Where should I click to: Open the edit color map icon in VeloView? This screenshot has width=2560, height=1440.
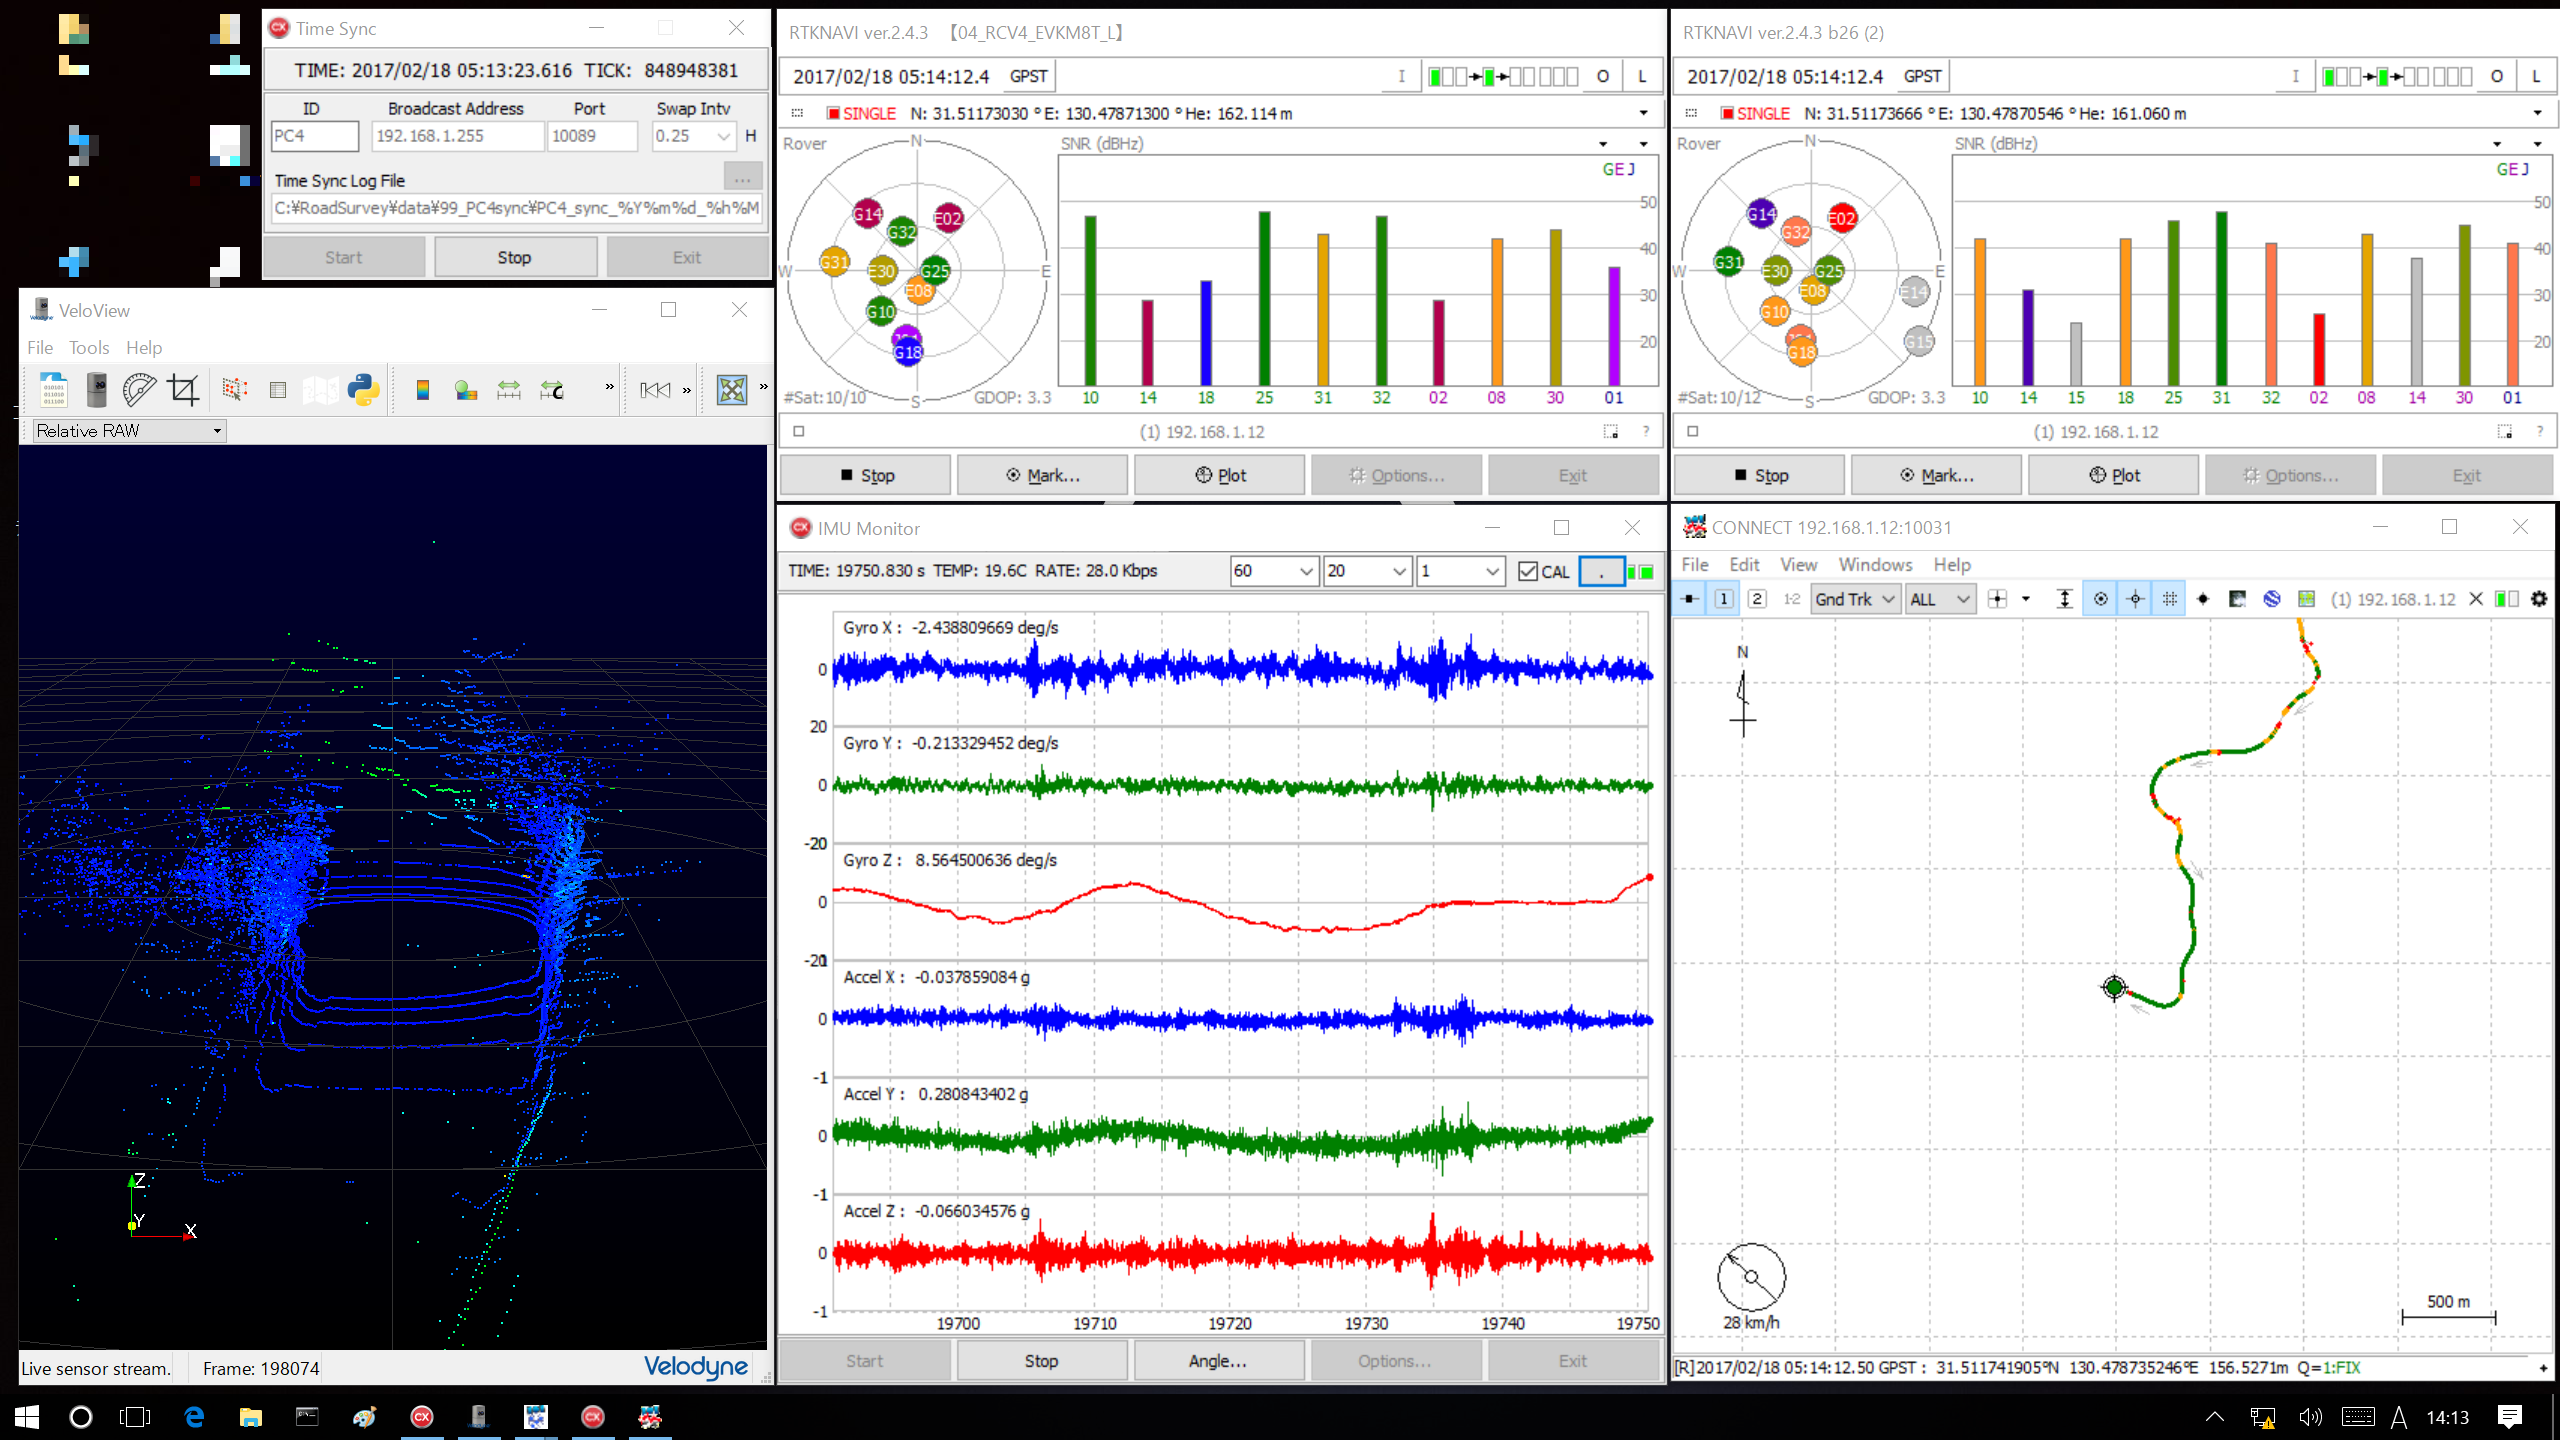coord(466,390)
